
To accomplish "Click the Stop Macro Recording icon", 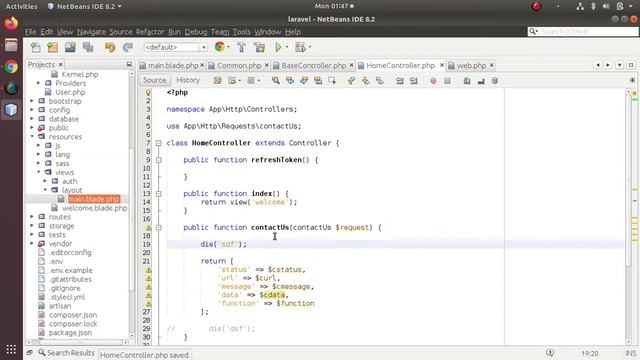I will coord(447,81).
